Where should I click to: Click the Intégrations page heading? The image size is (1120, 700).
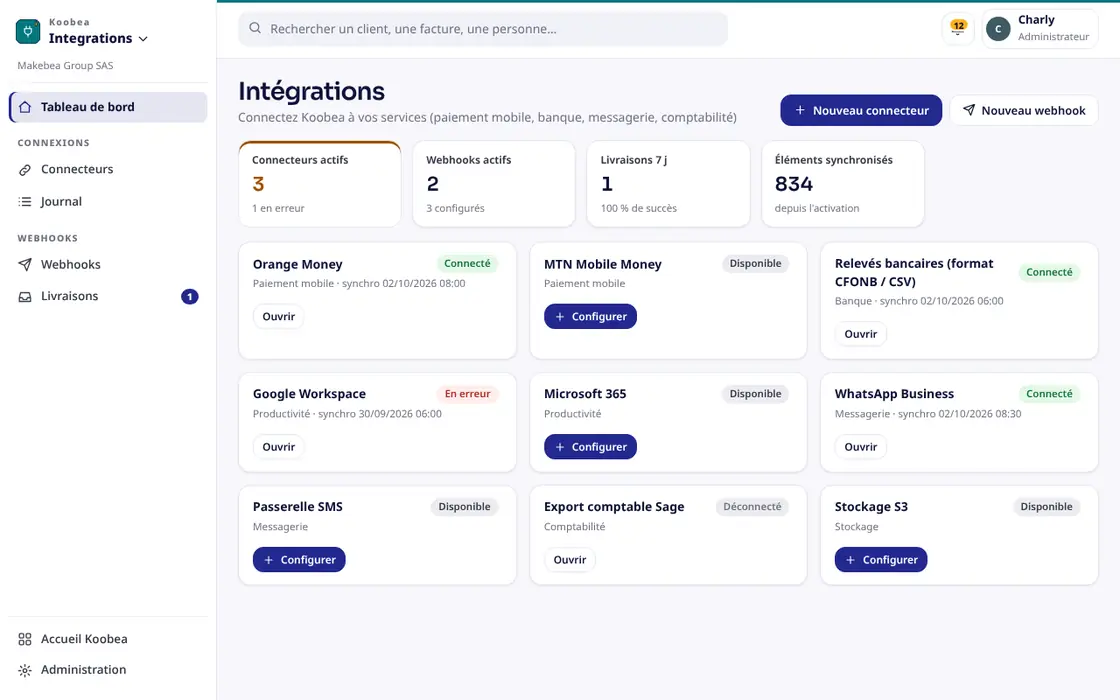click(311, 91)
